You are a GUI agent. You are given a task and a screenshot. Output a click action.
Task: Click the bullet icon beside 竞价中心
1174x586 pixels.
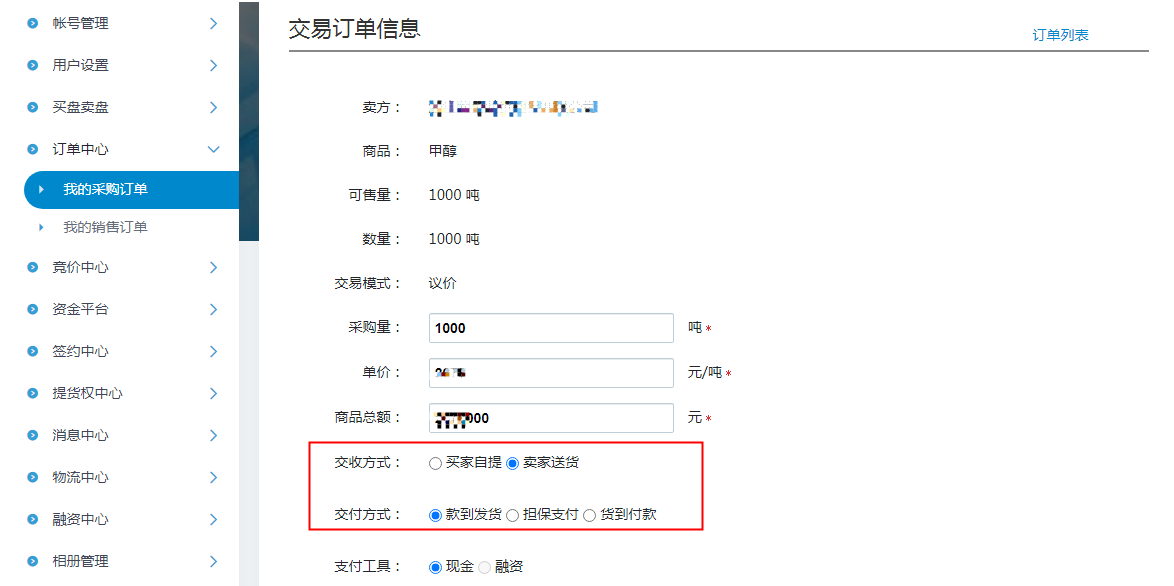tap(33, 267)
